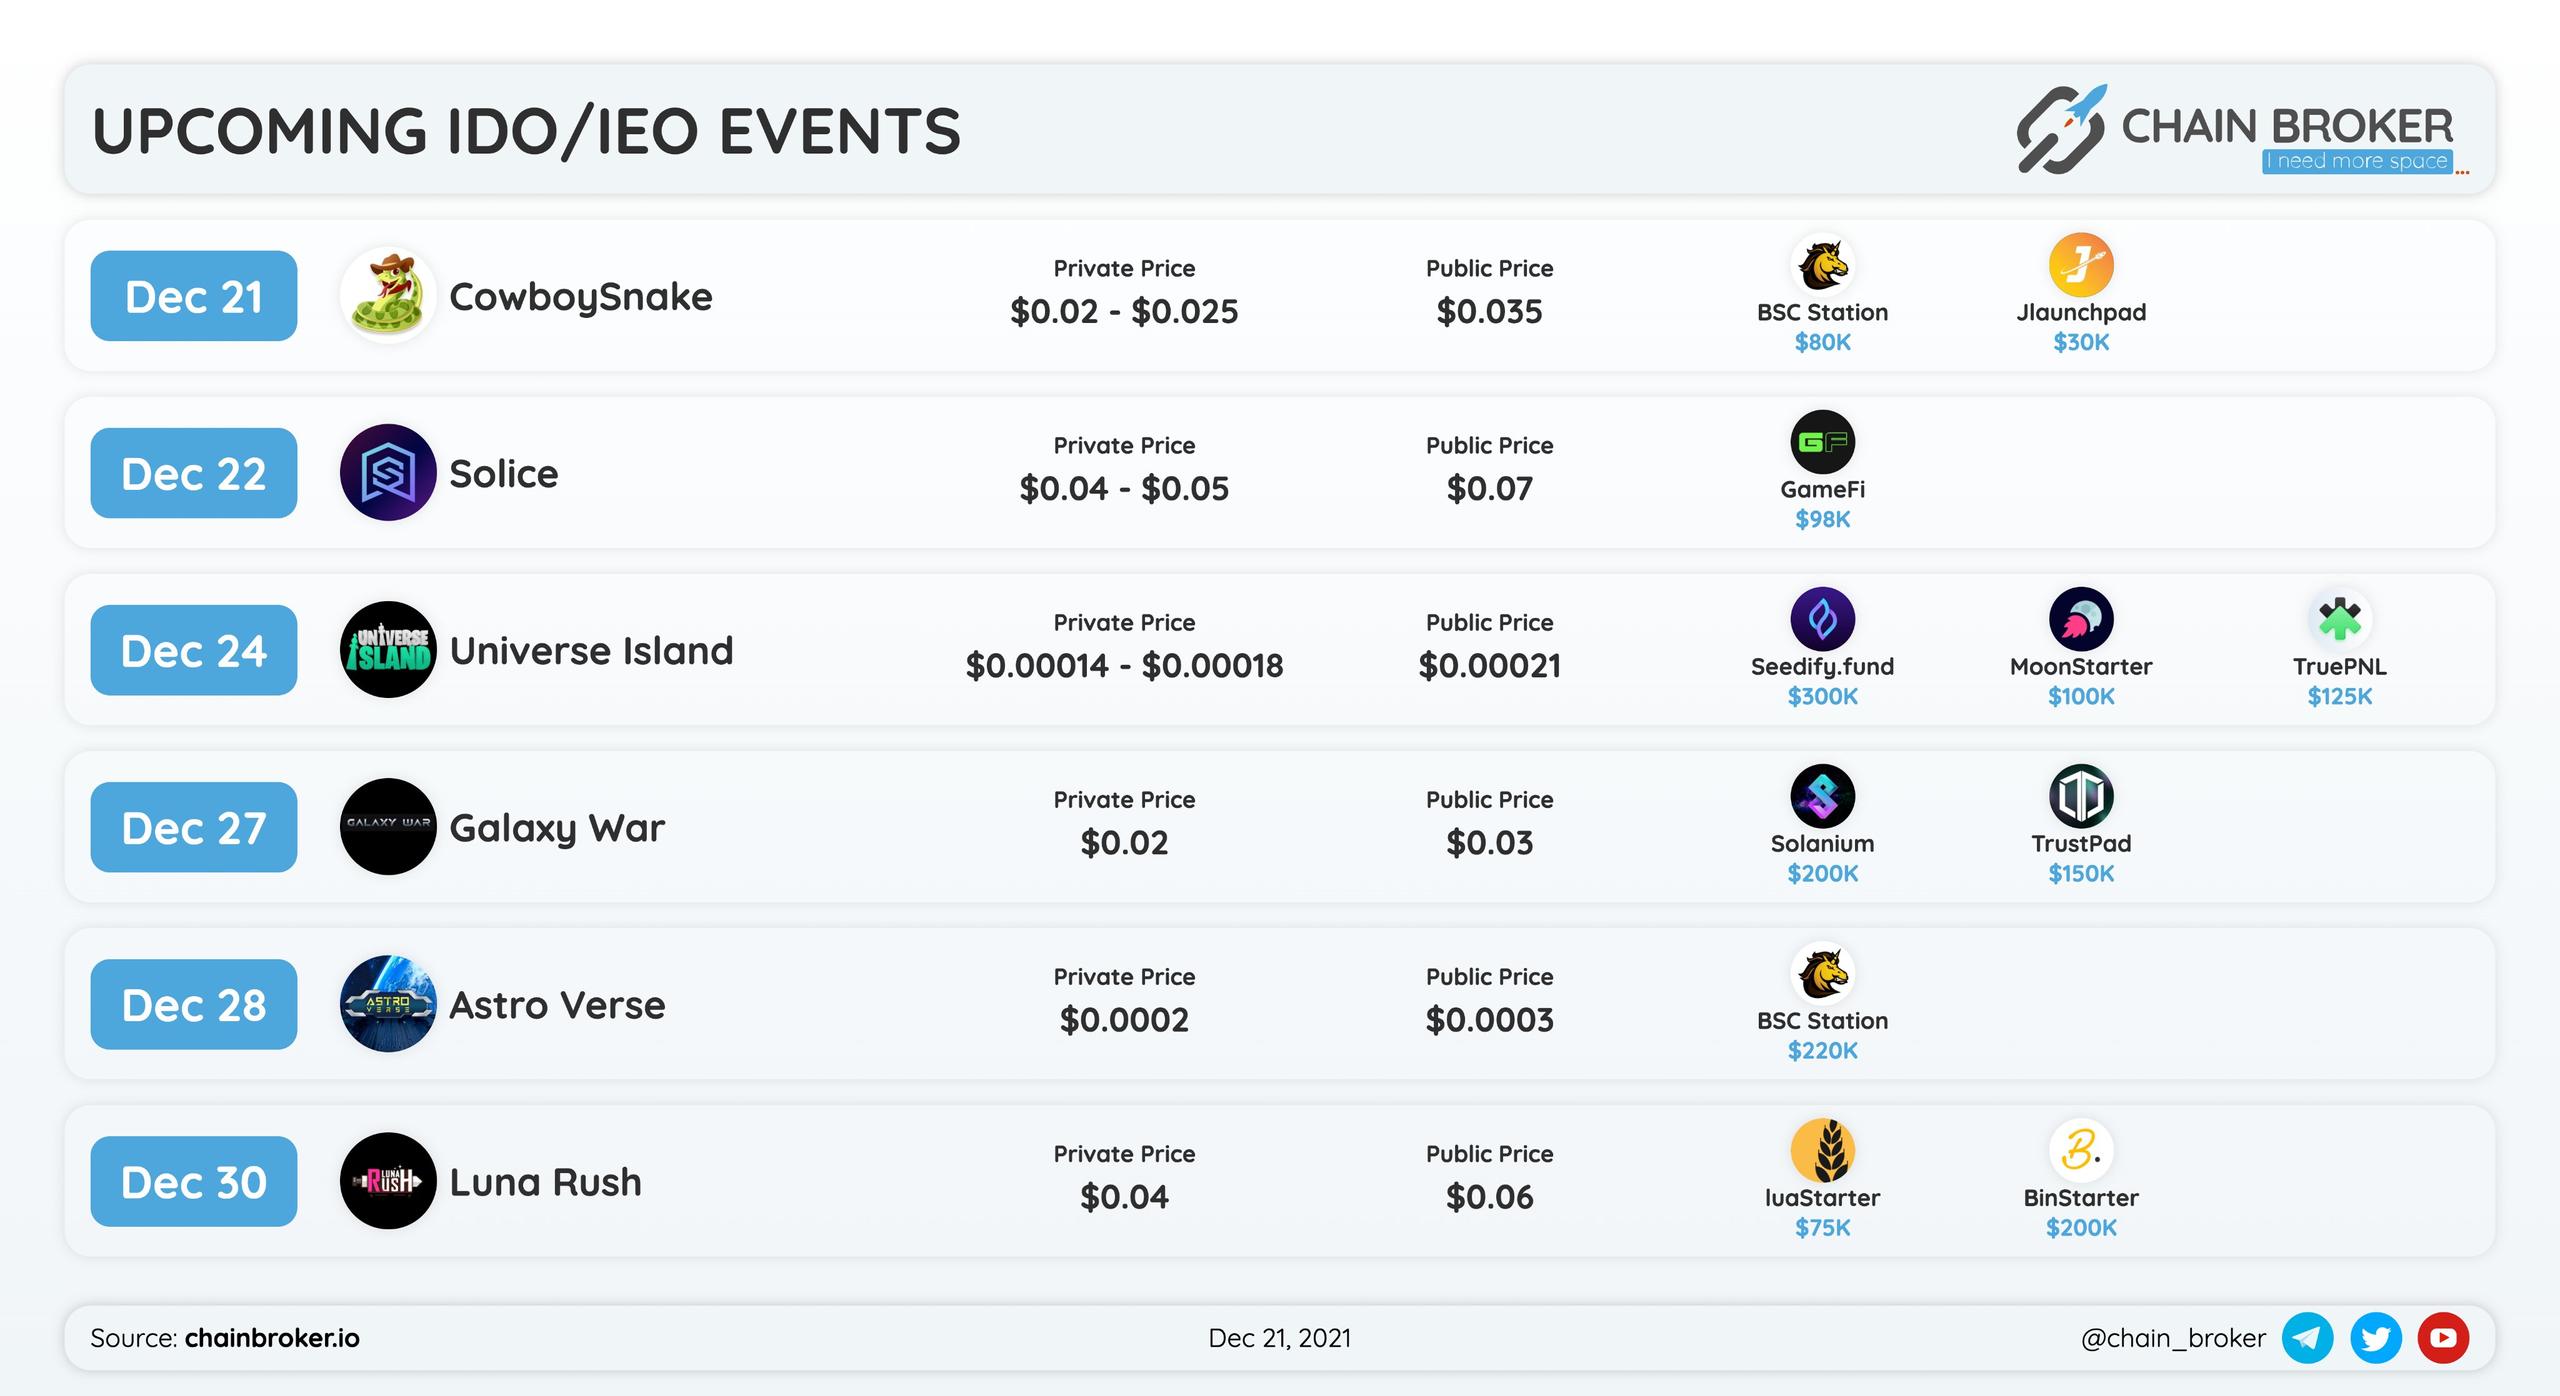The width and height of the screenshot is (2560, 1396).
Task: Select the Dec 22 date badge
Action: click(194, 473)
